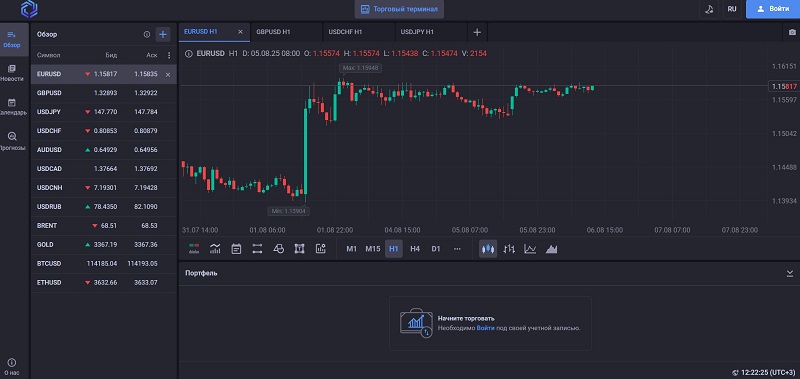800x379 pixels.
Task: Click the Торговый терминал button
Action: point(399,9)
